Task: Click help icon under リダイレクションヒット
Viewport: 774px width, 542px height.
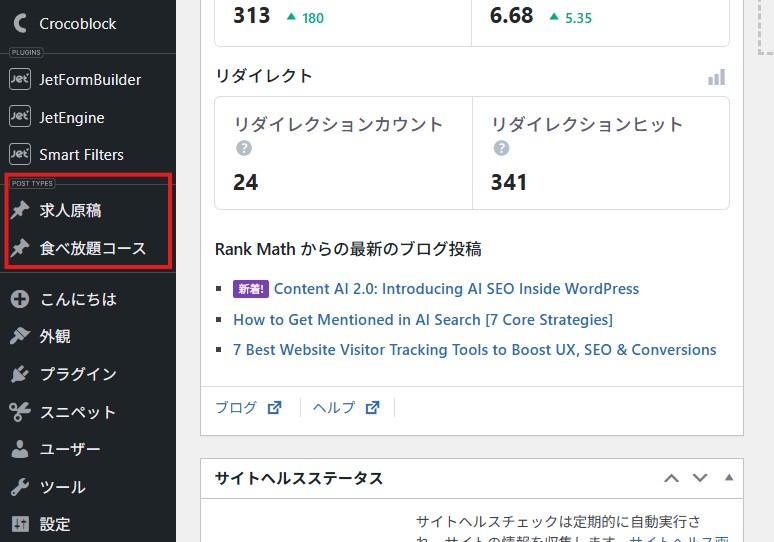Action: pyautogui.click(x=501, y=149)
